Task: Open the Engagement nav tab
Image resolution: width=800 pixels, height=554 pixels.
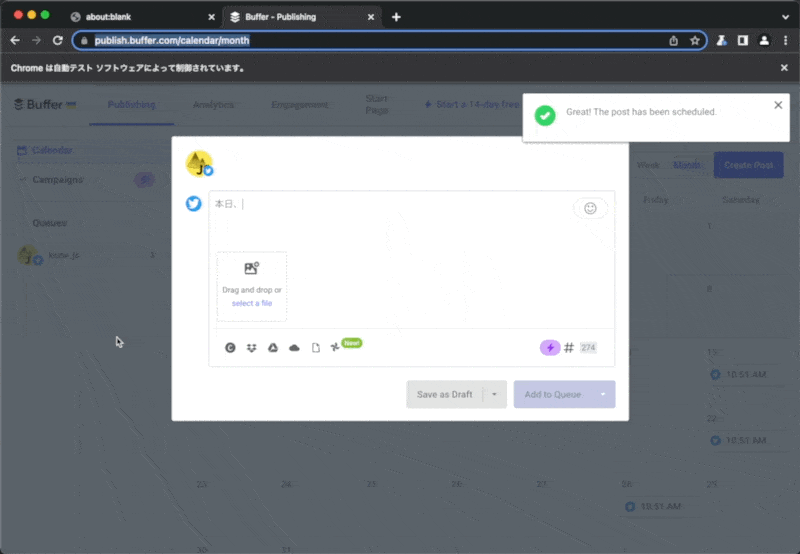Action: click(299, 105)
